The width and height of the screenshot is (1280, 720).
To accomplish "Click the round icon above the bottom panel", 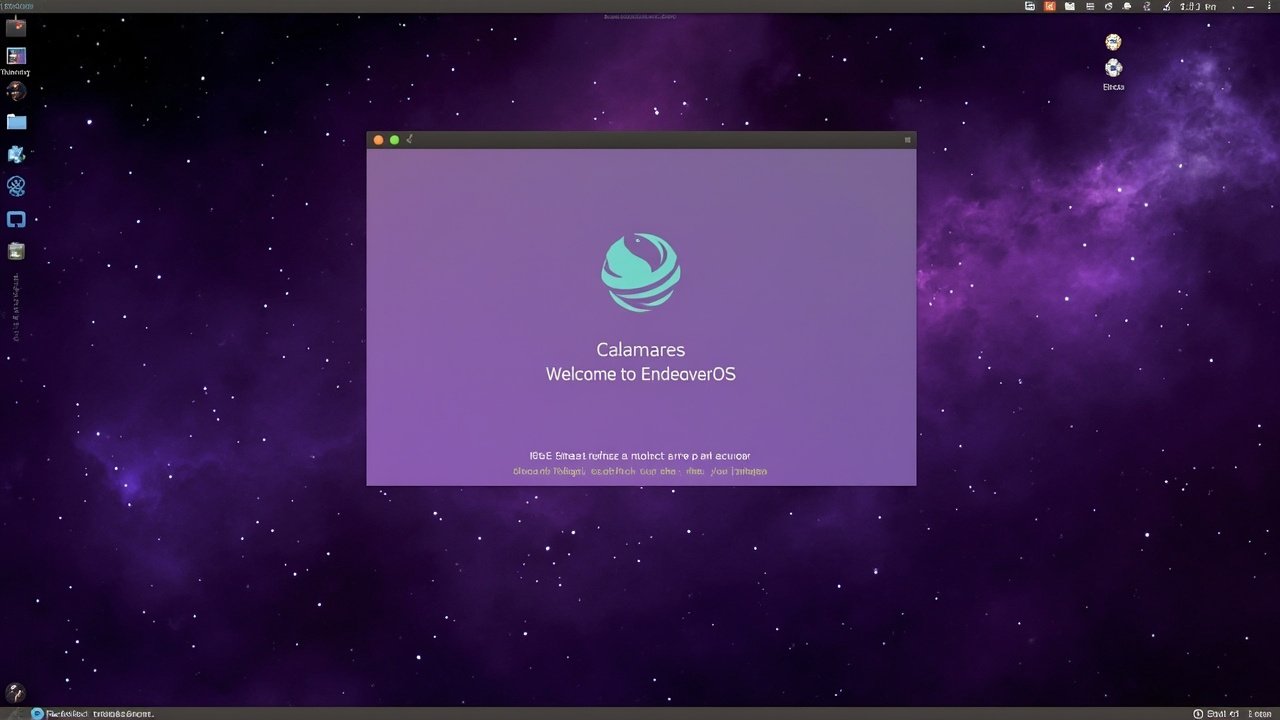I will tap(15, 693).
